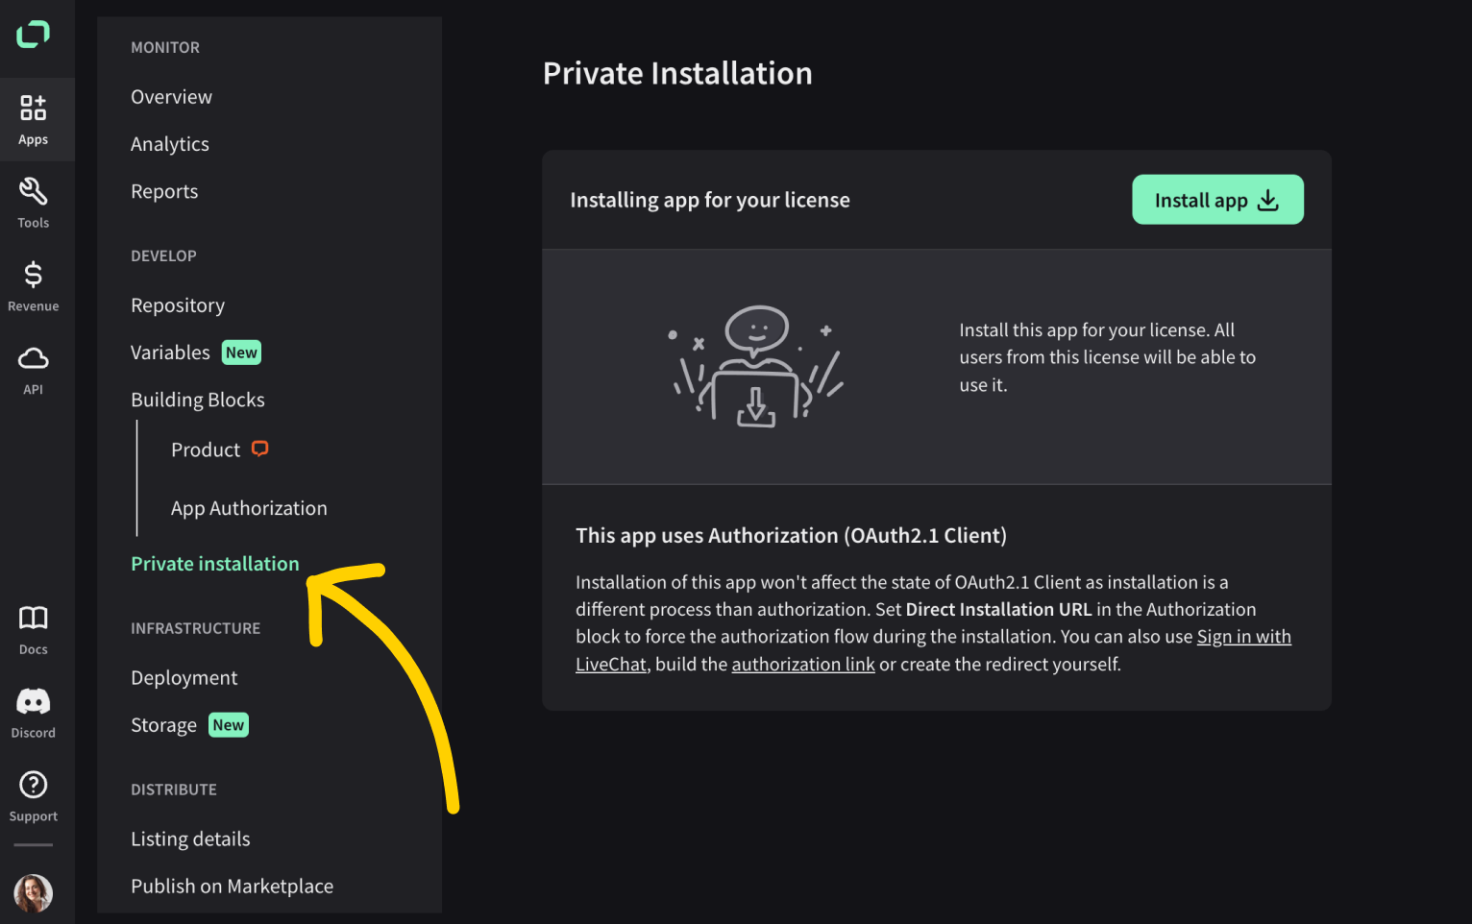The image size is (1472, 924).
Task: Follow the Sign in with LiveChat link
Action: 933,650
